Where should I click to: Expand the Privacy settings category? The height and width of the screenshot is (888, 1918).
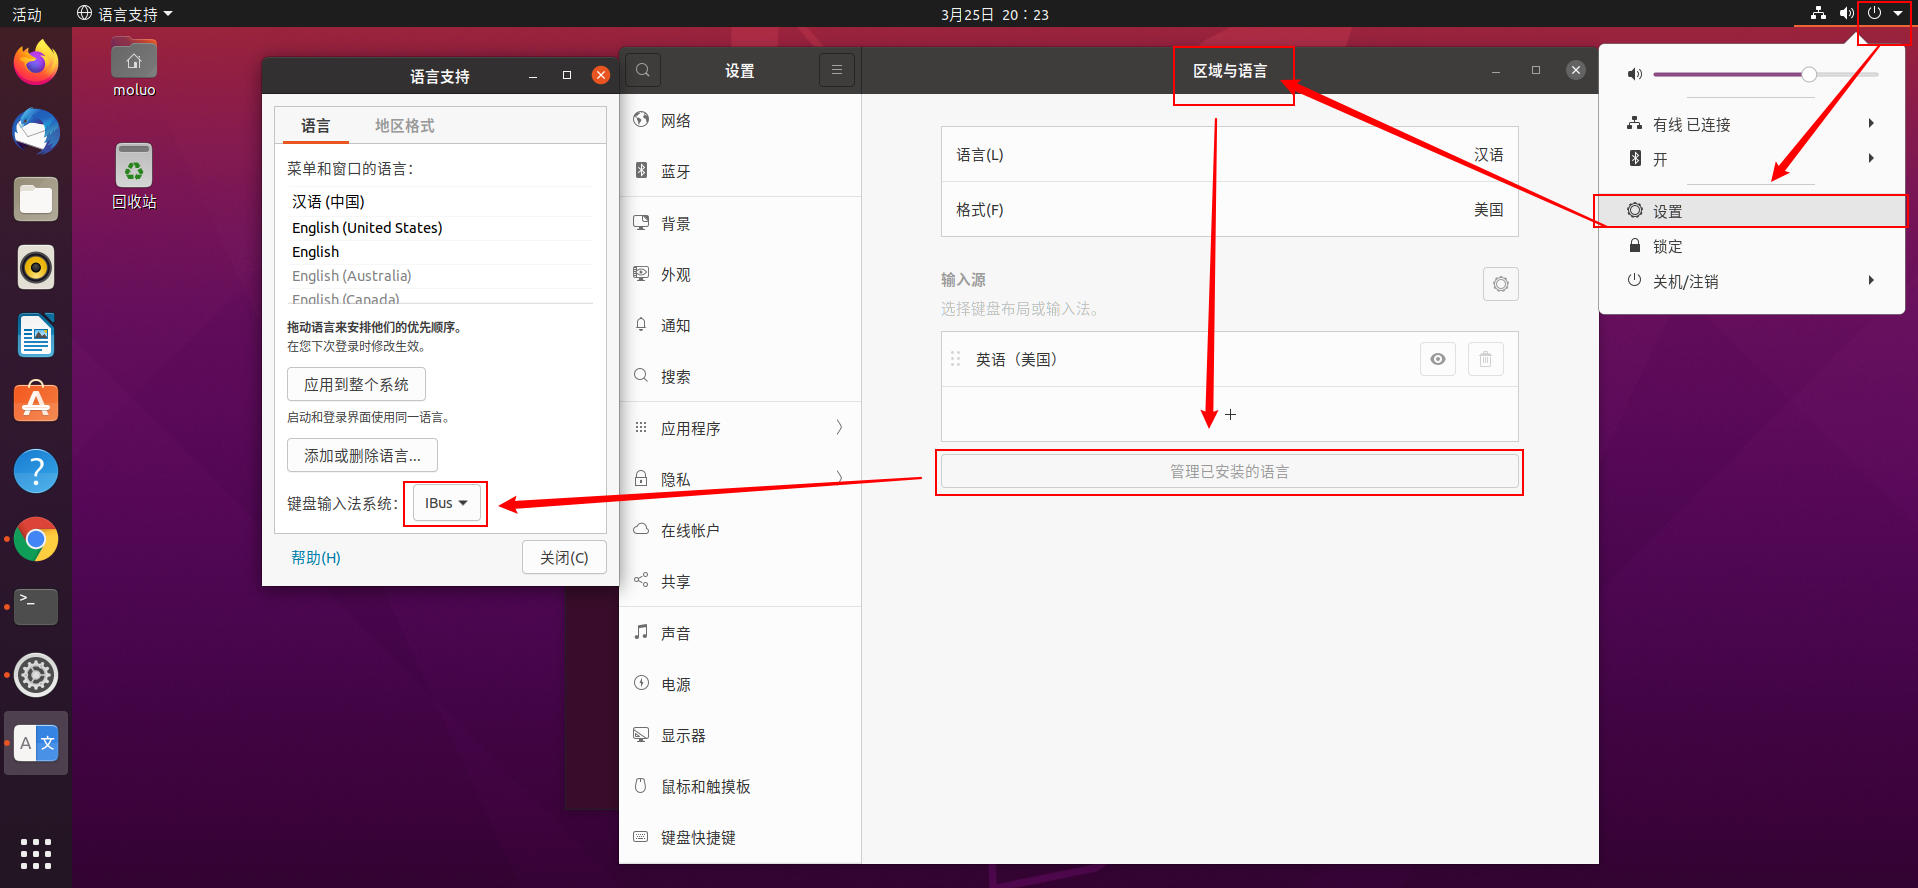point(740,479)
